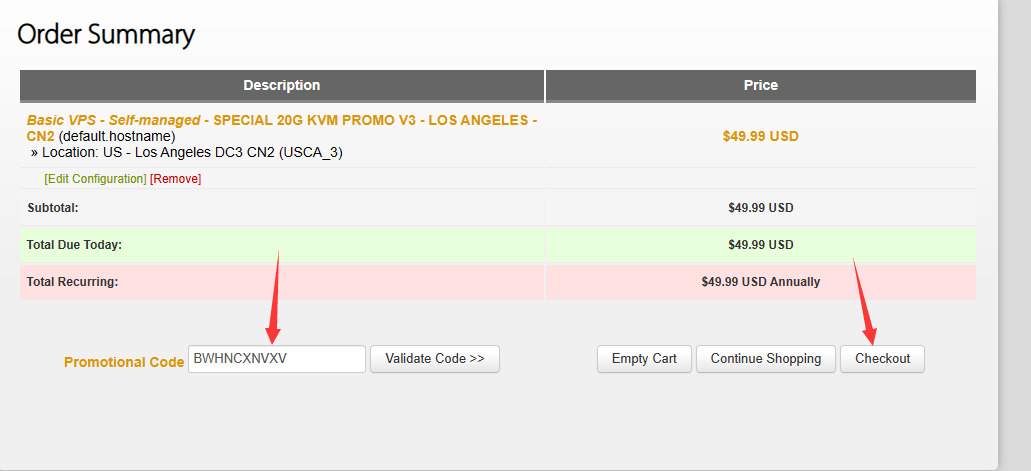The image size is (1031, 471).
Task: Click the Promotional Code input field
Action: pos(277,359)
